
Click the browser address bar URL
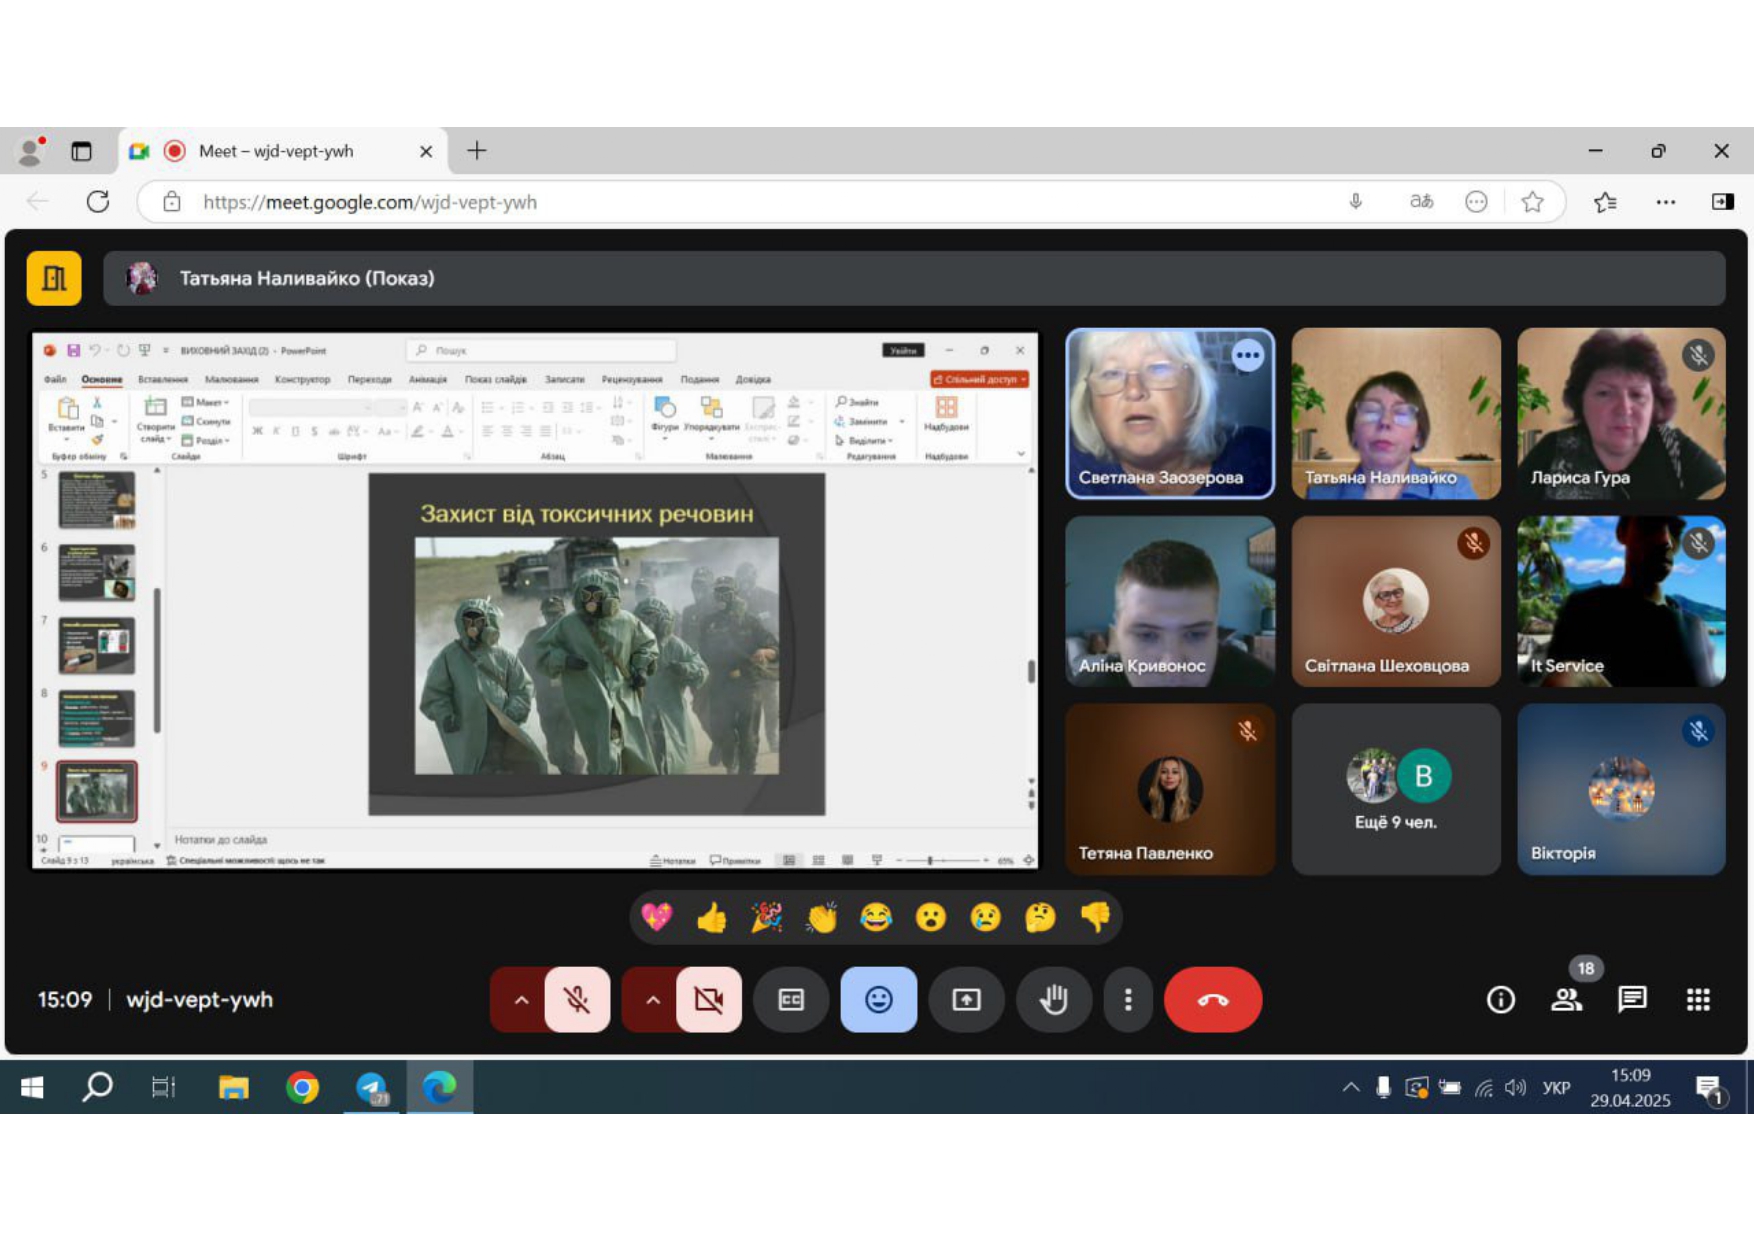click(x=370, y=202)
